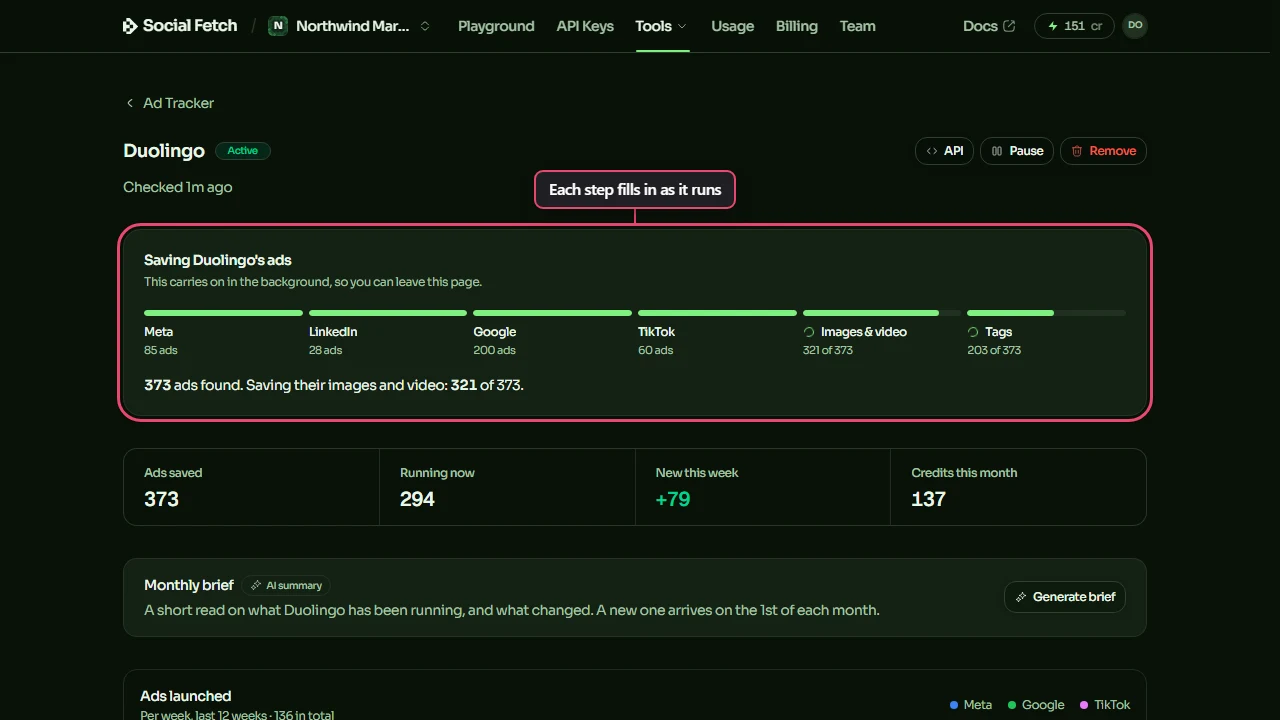Click the Meta progress bar
Screen dimensions: 1280x720
click(x=223, y=313)
